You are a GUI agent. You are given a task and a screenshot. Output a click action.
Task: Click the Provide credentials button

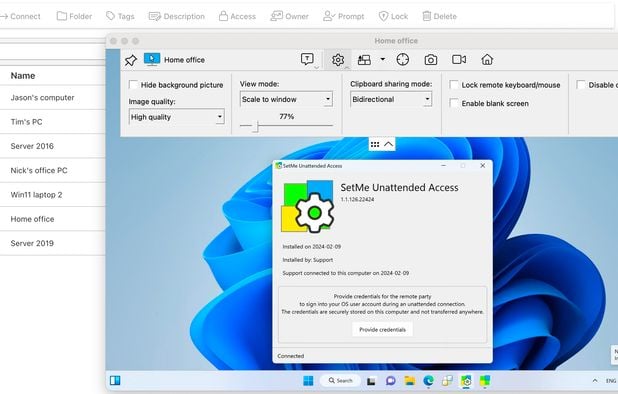pyautogui.click(x=382, y=330)
